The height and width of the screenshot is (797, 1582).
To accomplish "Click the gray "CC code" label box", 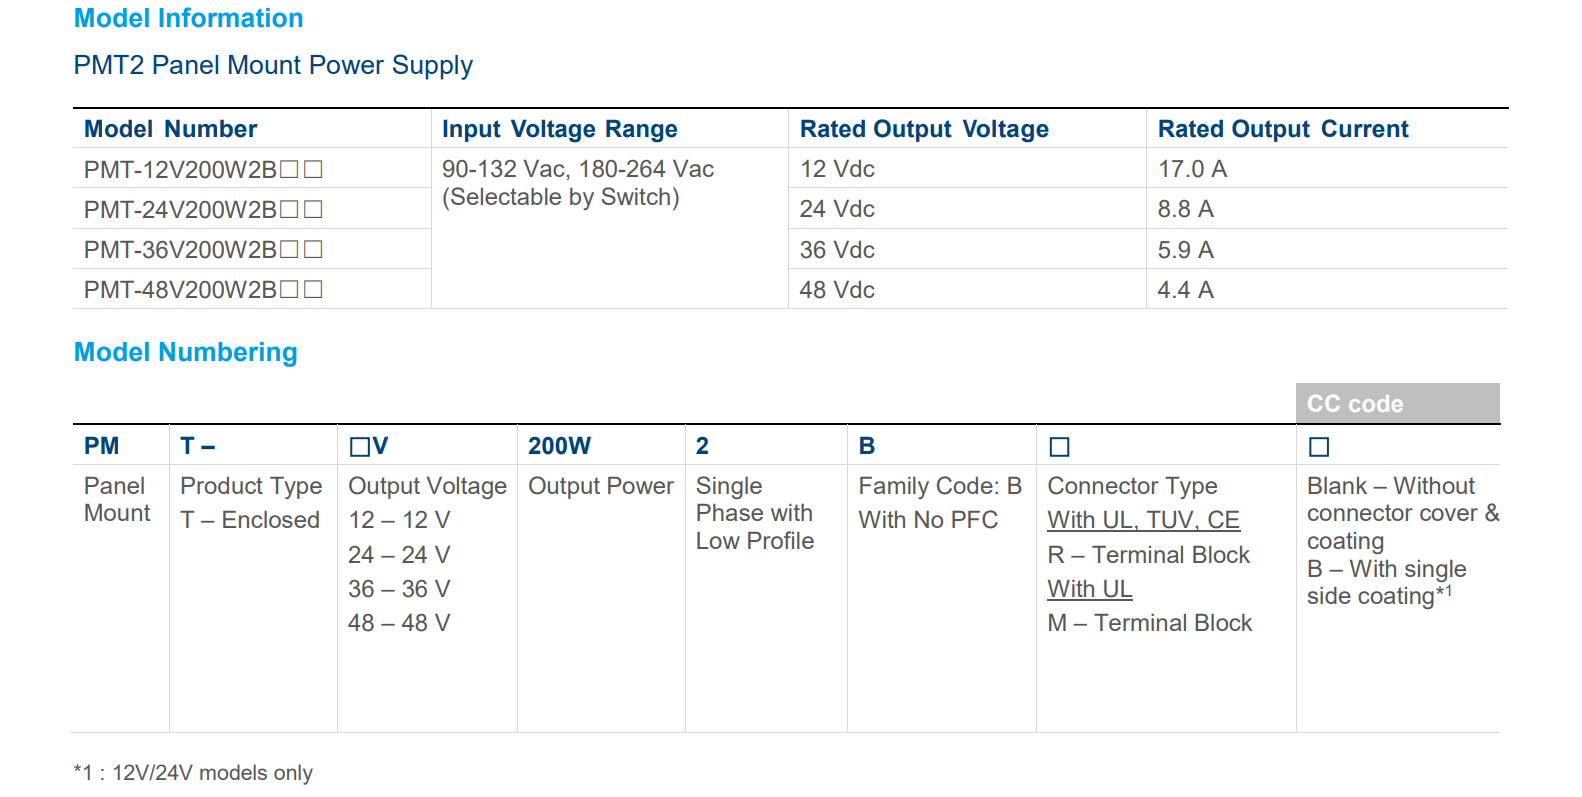I will pos(1397,403).
